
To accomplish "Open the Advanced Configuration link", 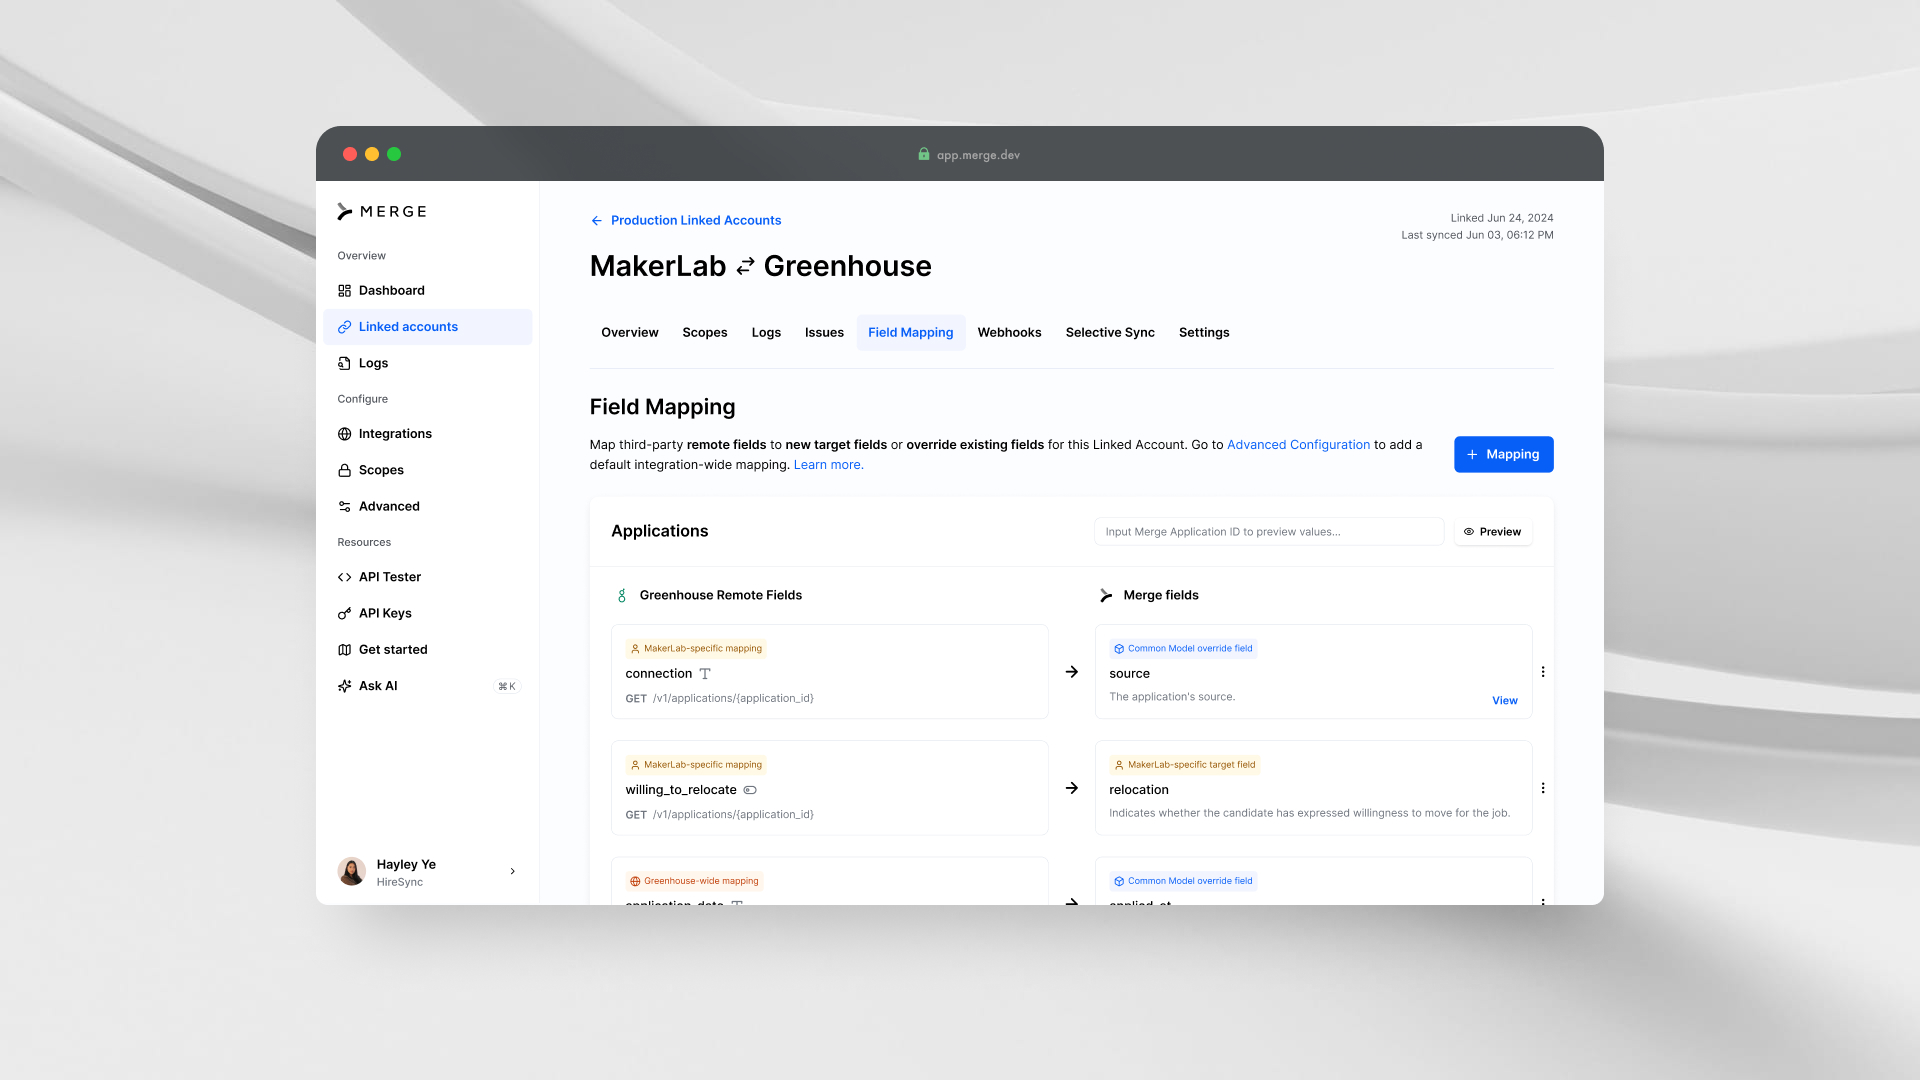I will [1298, 445].
